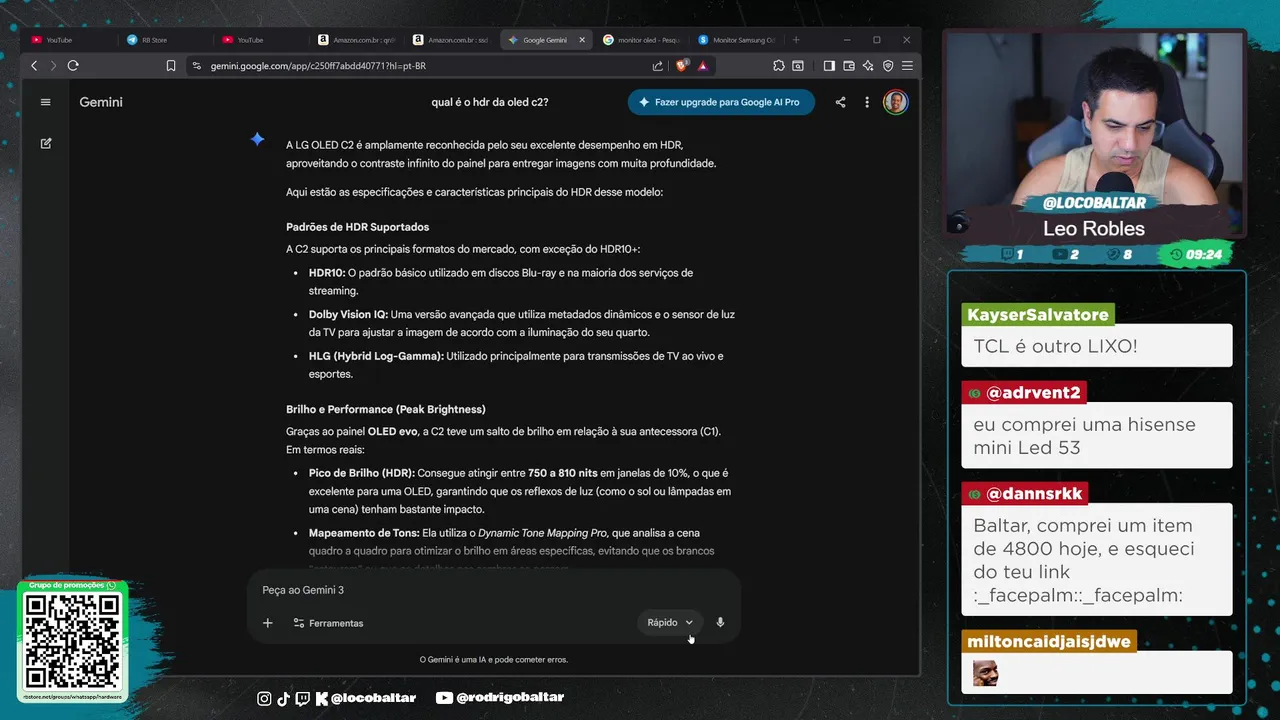Click Padrões de HDR Suportados heading
The image size is (1280, 720).
pyautogui.click(x=357, y=227)
